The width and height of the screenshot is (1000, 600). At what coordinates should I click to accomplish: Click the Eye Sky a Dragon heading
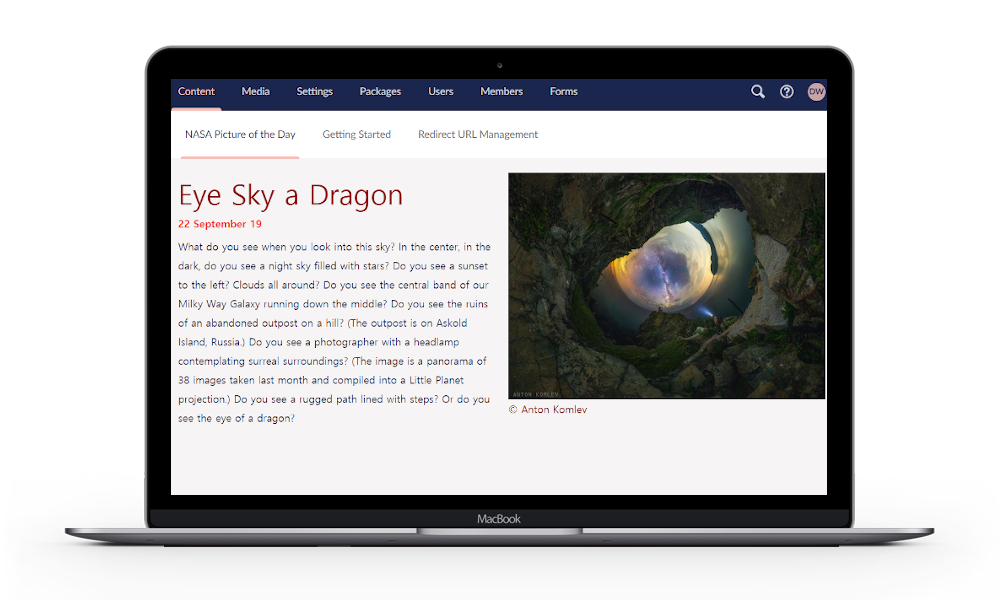(290, 195)
